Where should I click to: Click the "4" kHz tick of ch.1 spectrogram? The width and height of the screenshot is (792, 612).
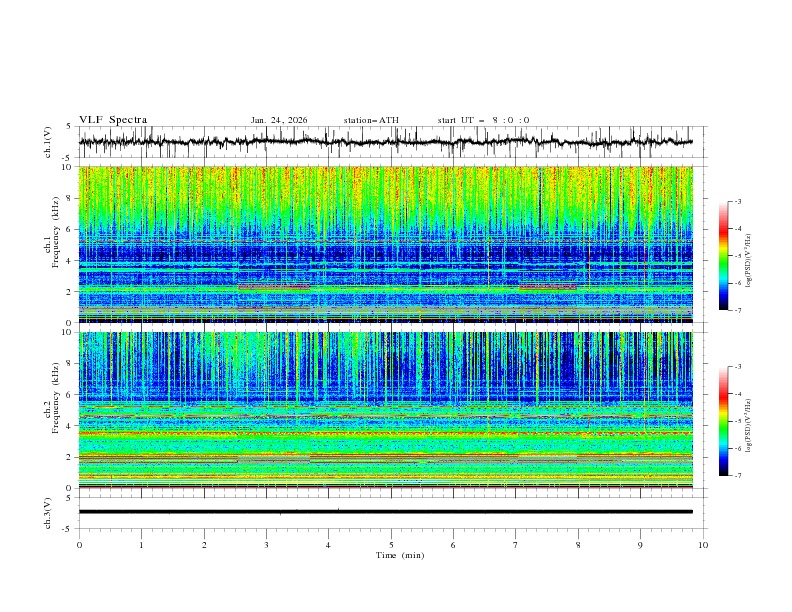[70, 261]
